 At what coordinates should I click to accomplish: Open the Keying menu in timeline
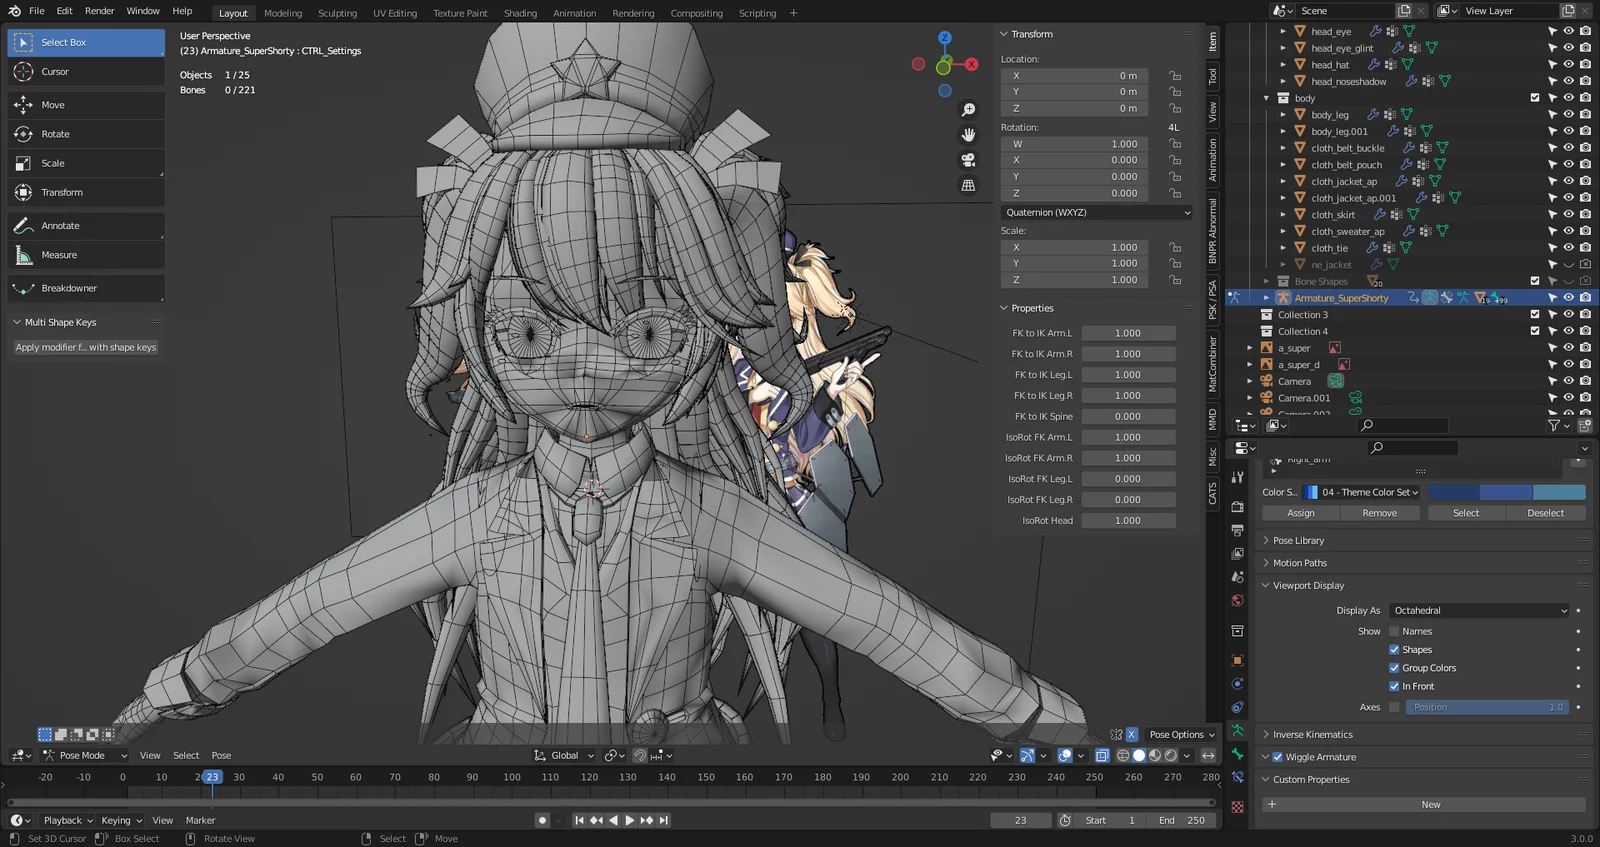coord(121,820)
